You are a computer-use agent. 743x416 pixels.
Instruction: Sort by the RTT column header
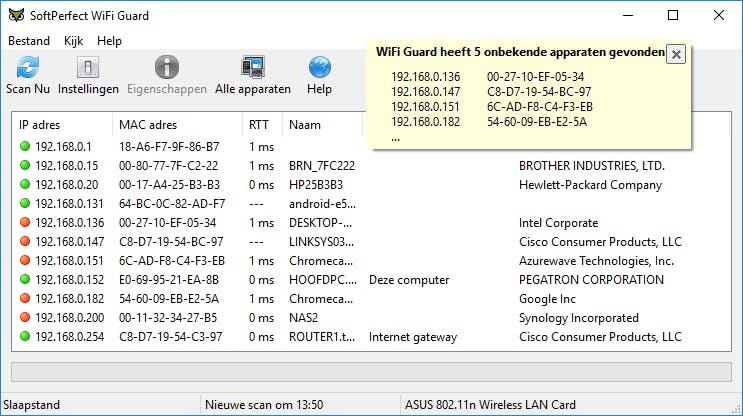259,125
